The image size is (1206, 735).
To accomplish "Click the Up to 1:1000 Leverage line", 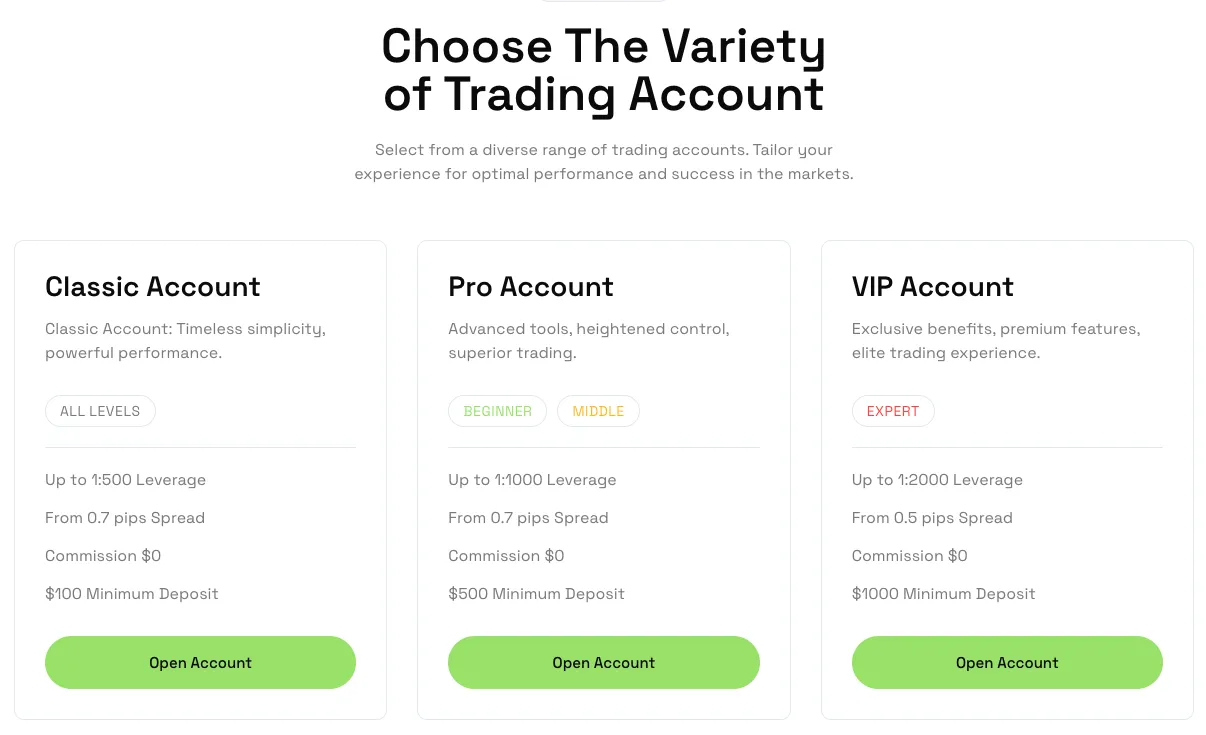I will pyautogui.click(x=532, y=480).
